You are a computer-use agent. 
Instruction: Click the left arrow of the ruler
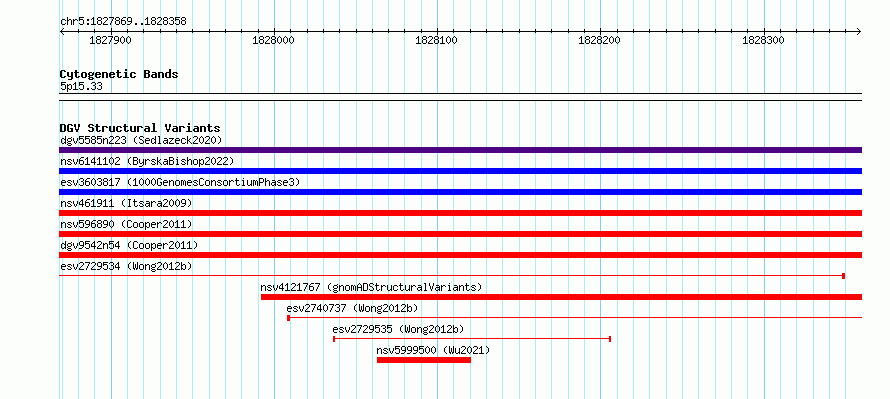62,31
